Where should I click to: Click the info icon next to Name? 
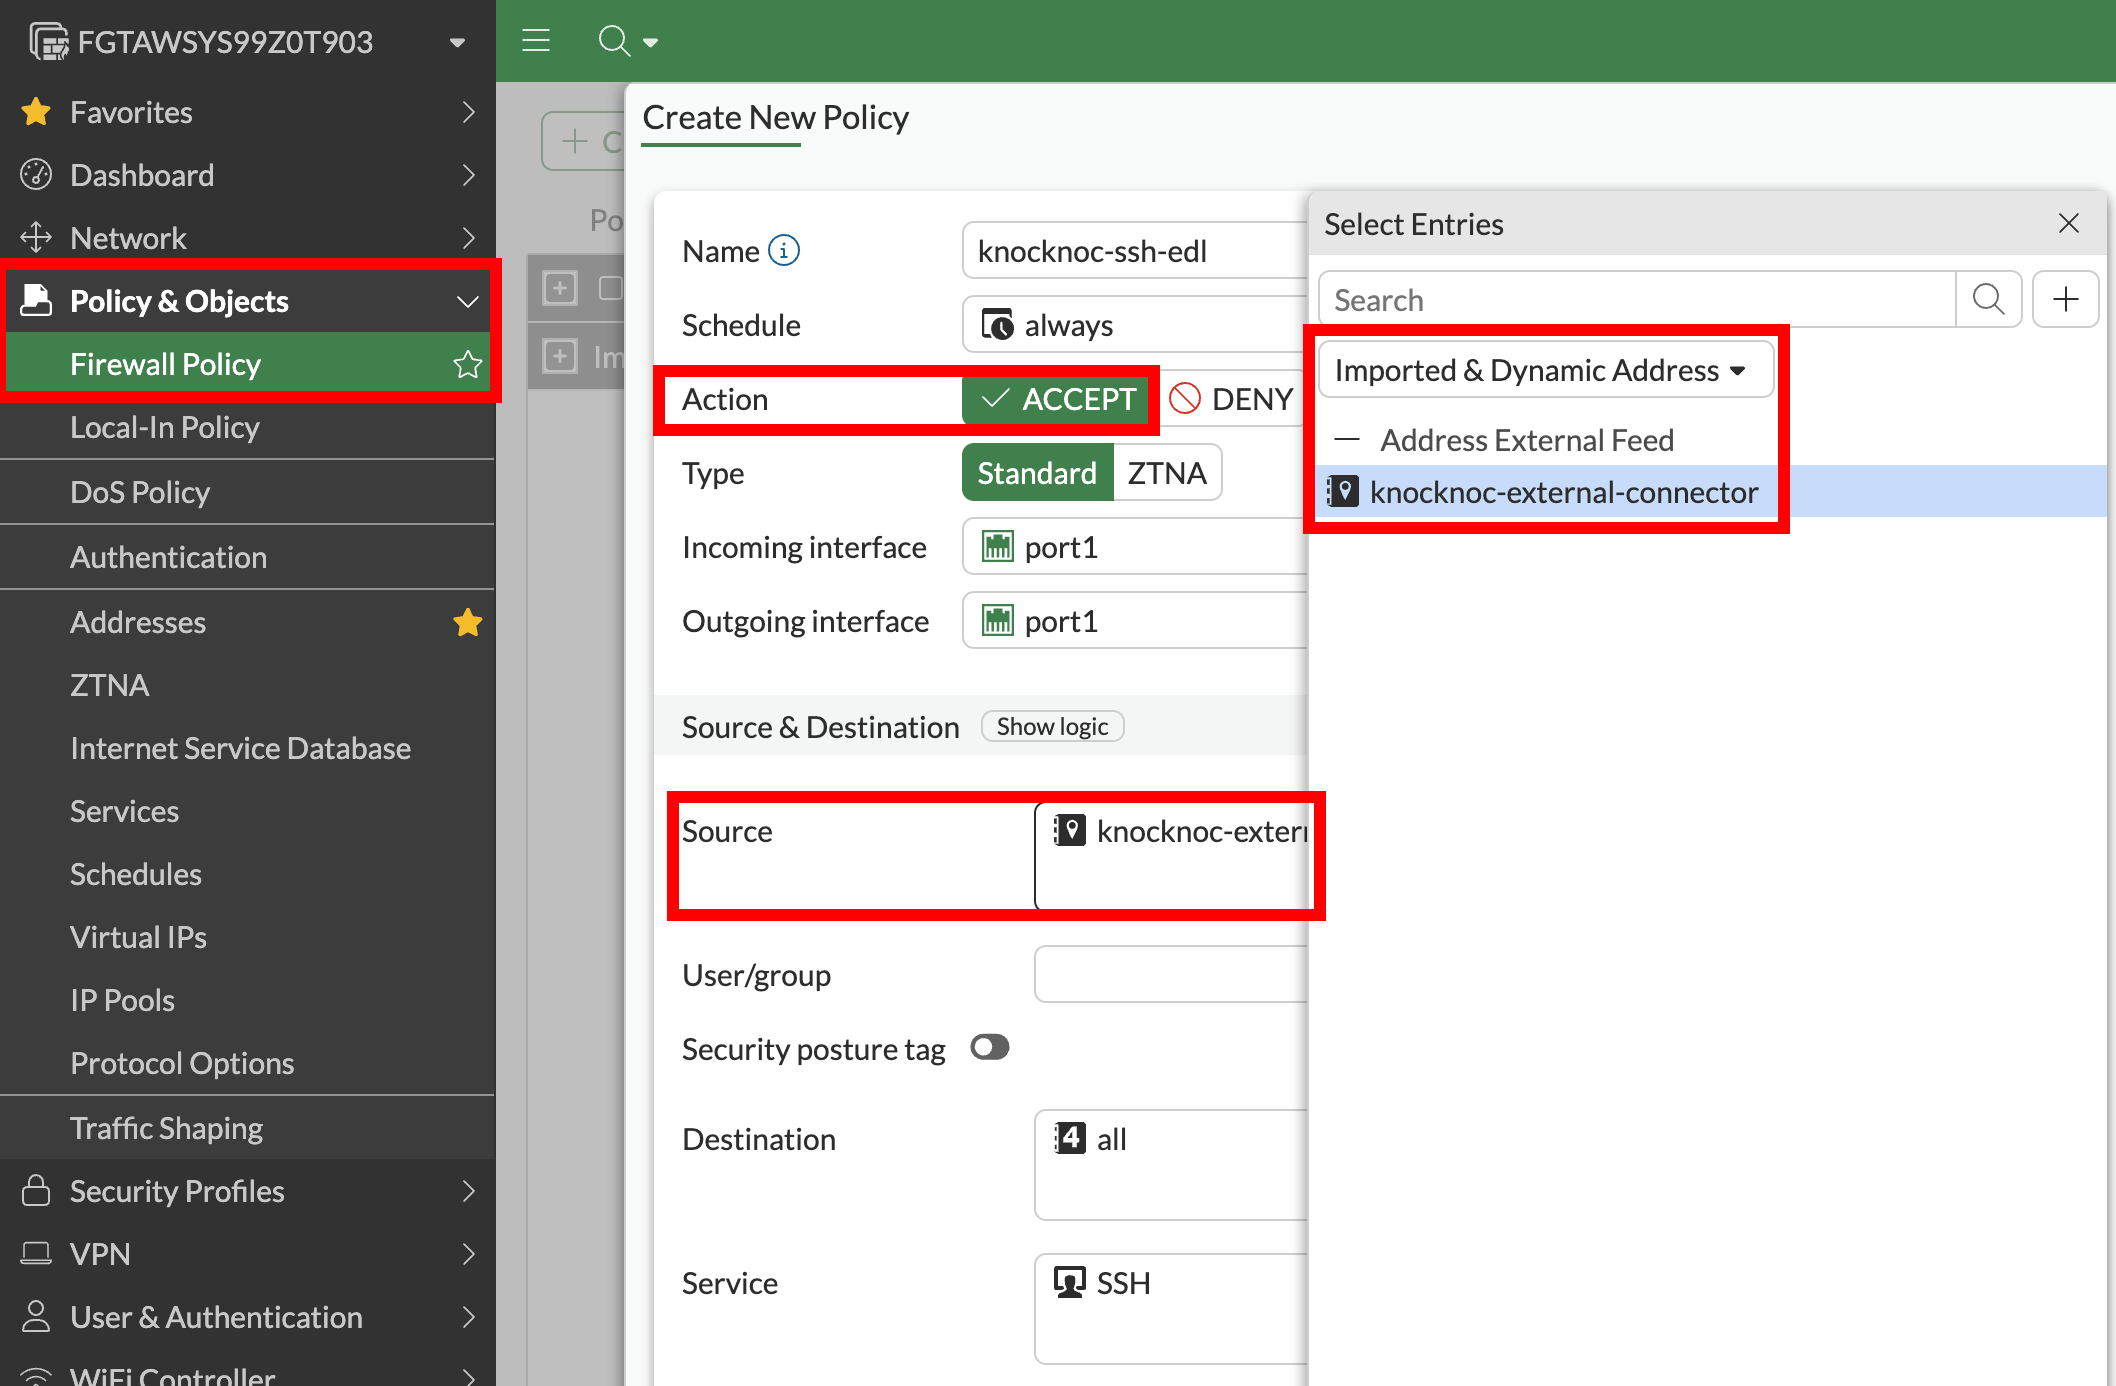(784, 251)
